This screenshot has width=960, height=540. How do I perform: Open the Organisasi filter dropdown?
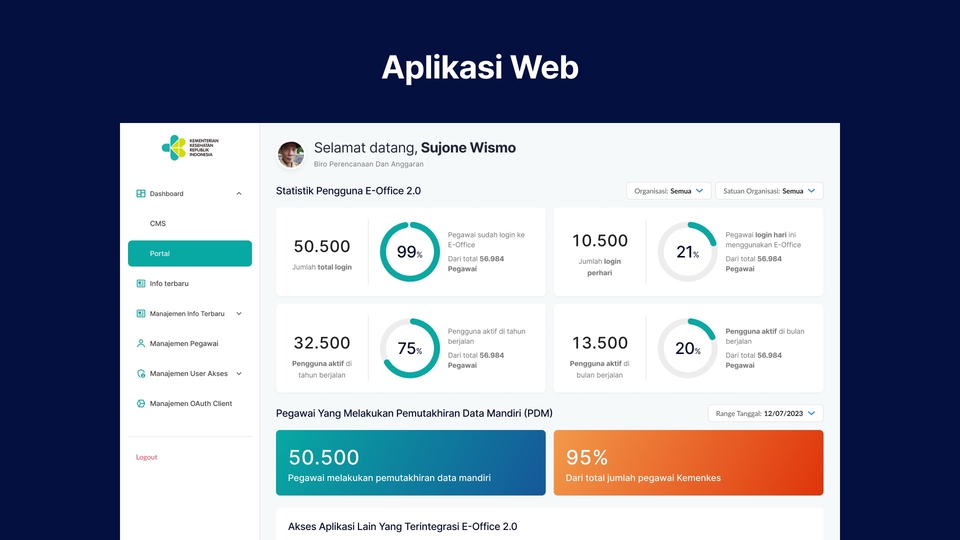pyautogui.click(x=668, y=191)
